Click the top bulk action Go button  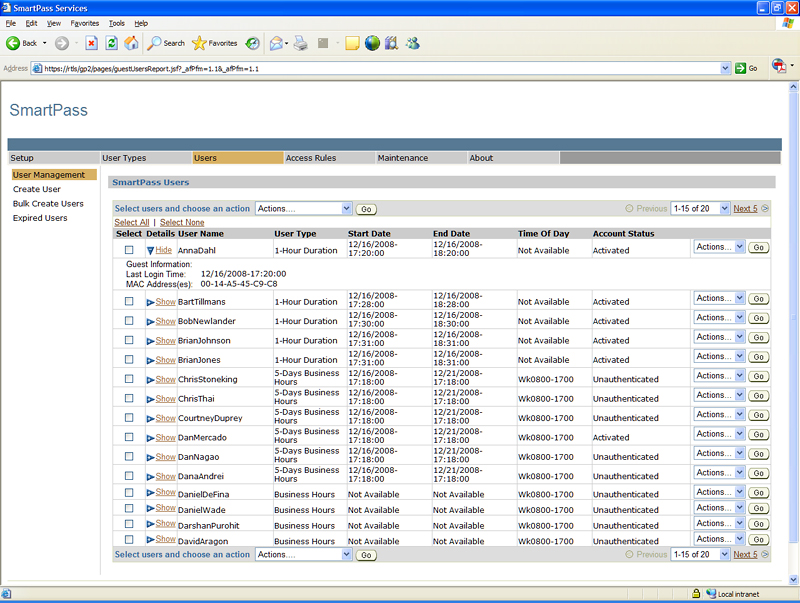[x=366, y=209]
